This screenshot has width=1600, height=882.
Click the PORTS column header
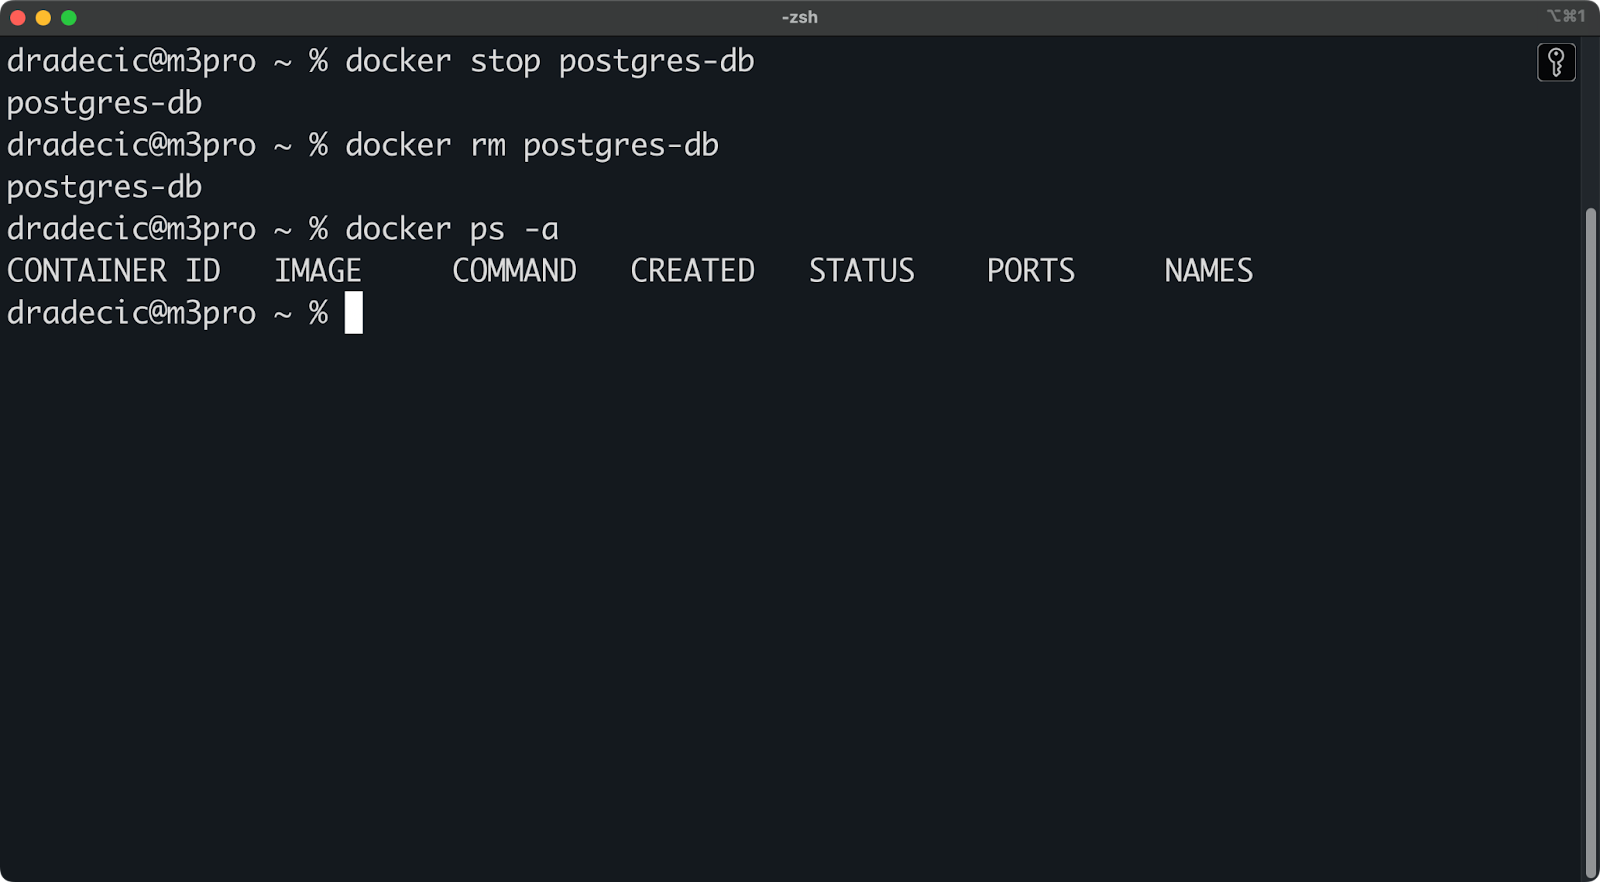click(x=1030, y=271)
